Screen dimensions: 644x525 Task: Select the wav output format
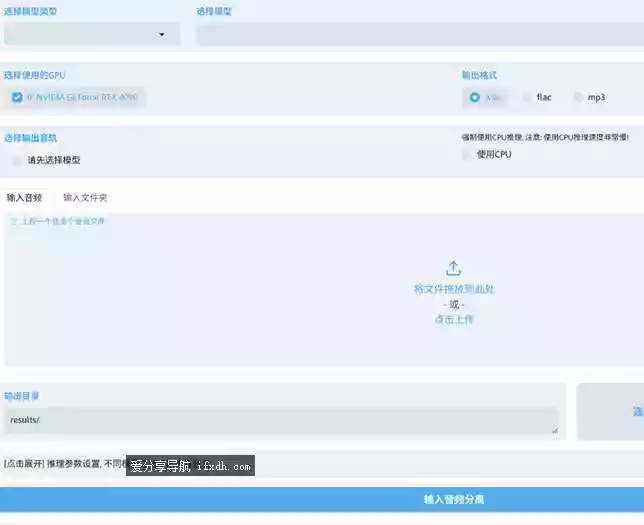pyautogui.click(x=475, y=97)
